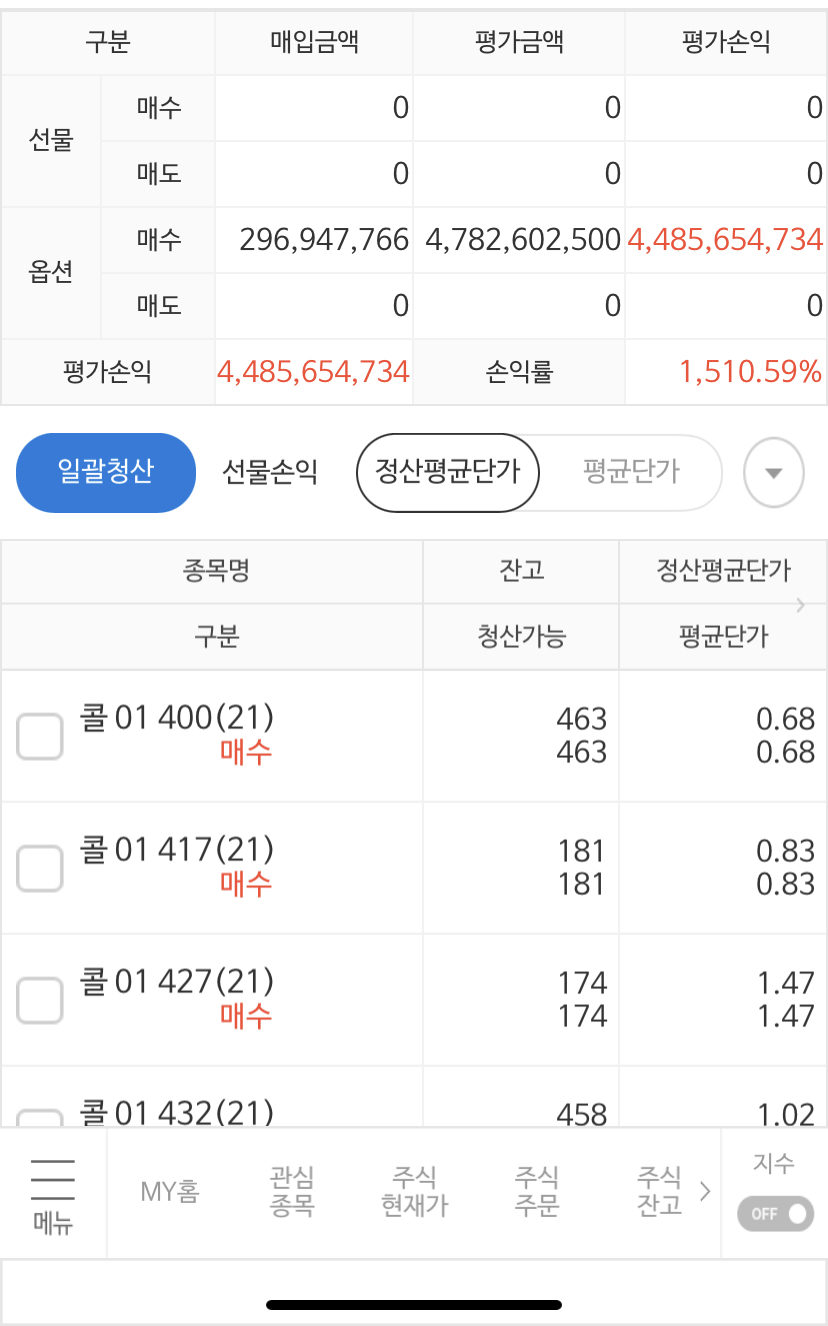Navigate to 주식주문 tab

(536, 1192)
